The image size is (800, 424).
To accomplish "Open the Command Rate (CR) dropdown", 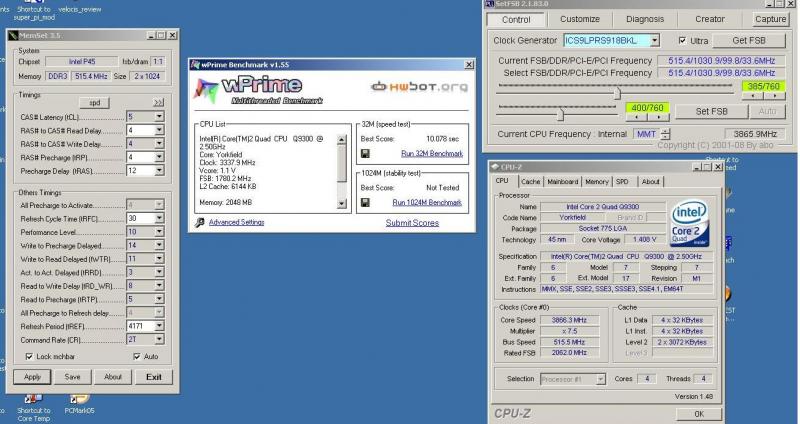I will click(159, 339).
